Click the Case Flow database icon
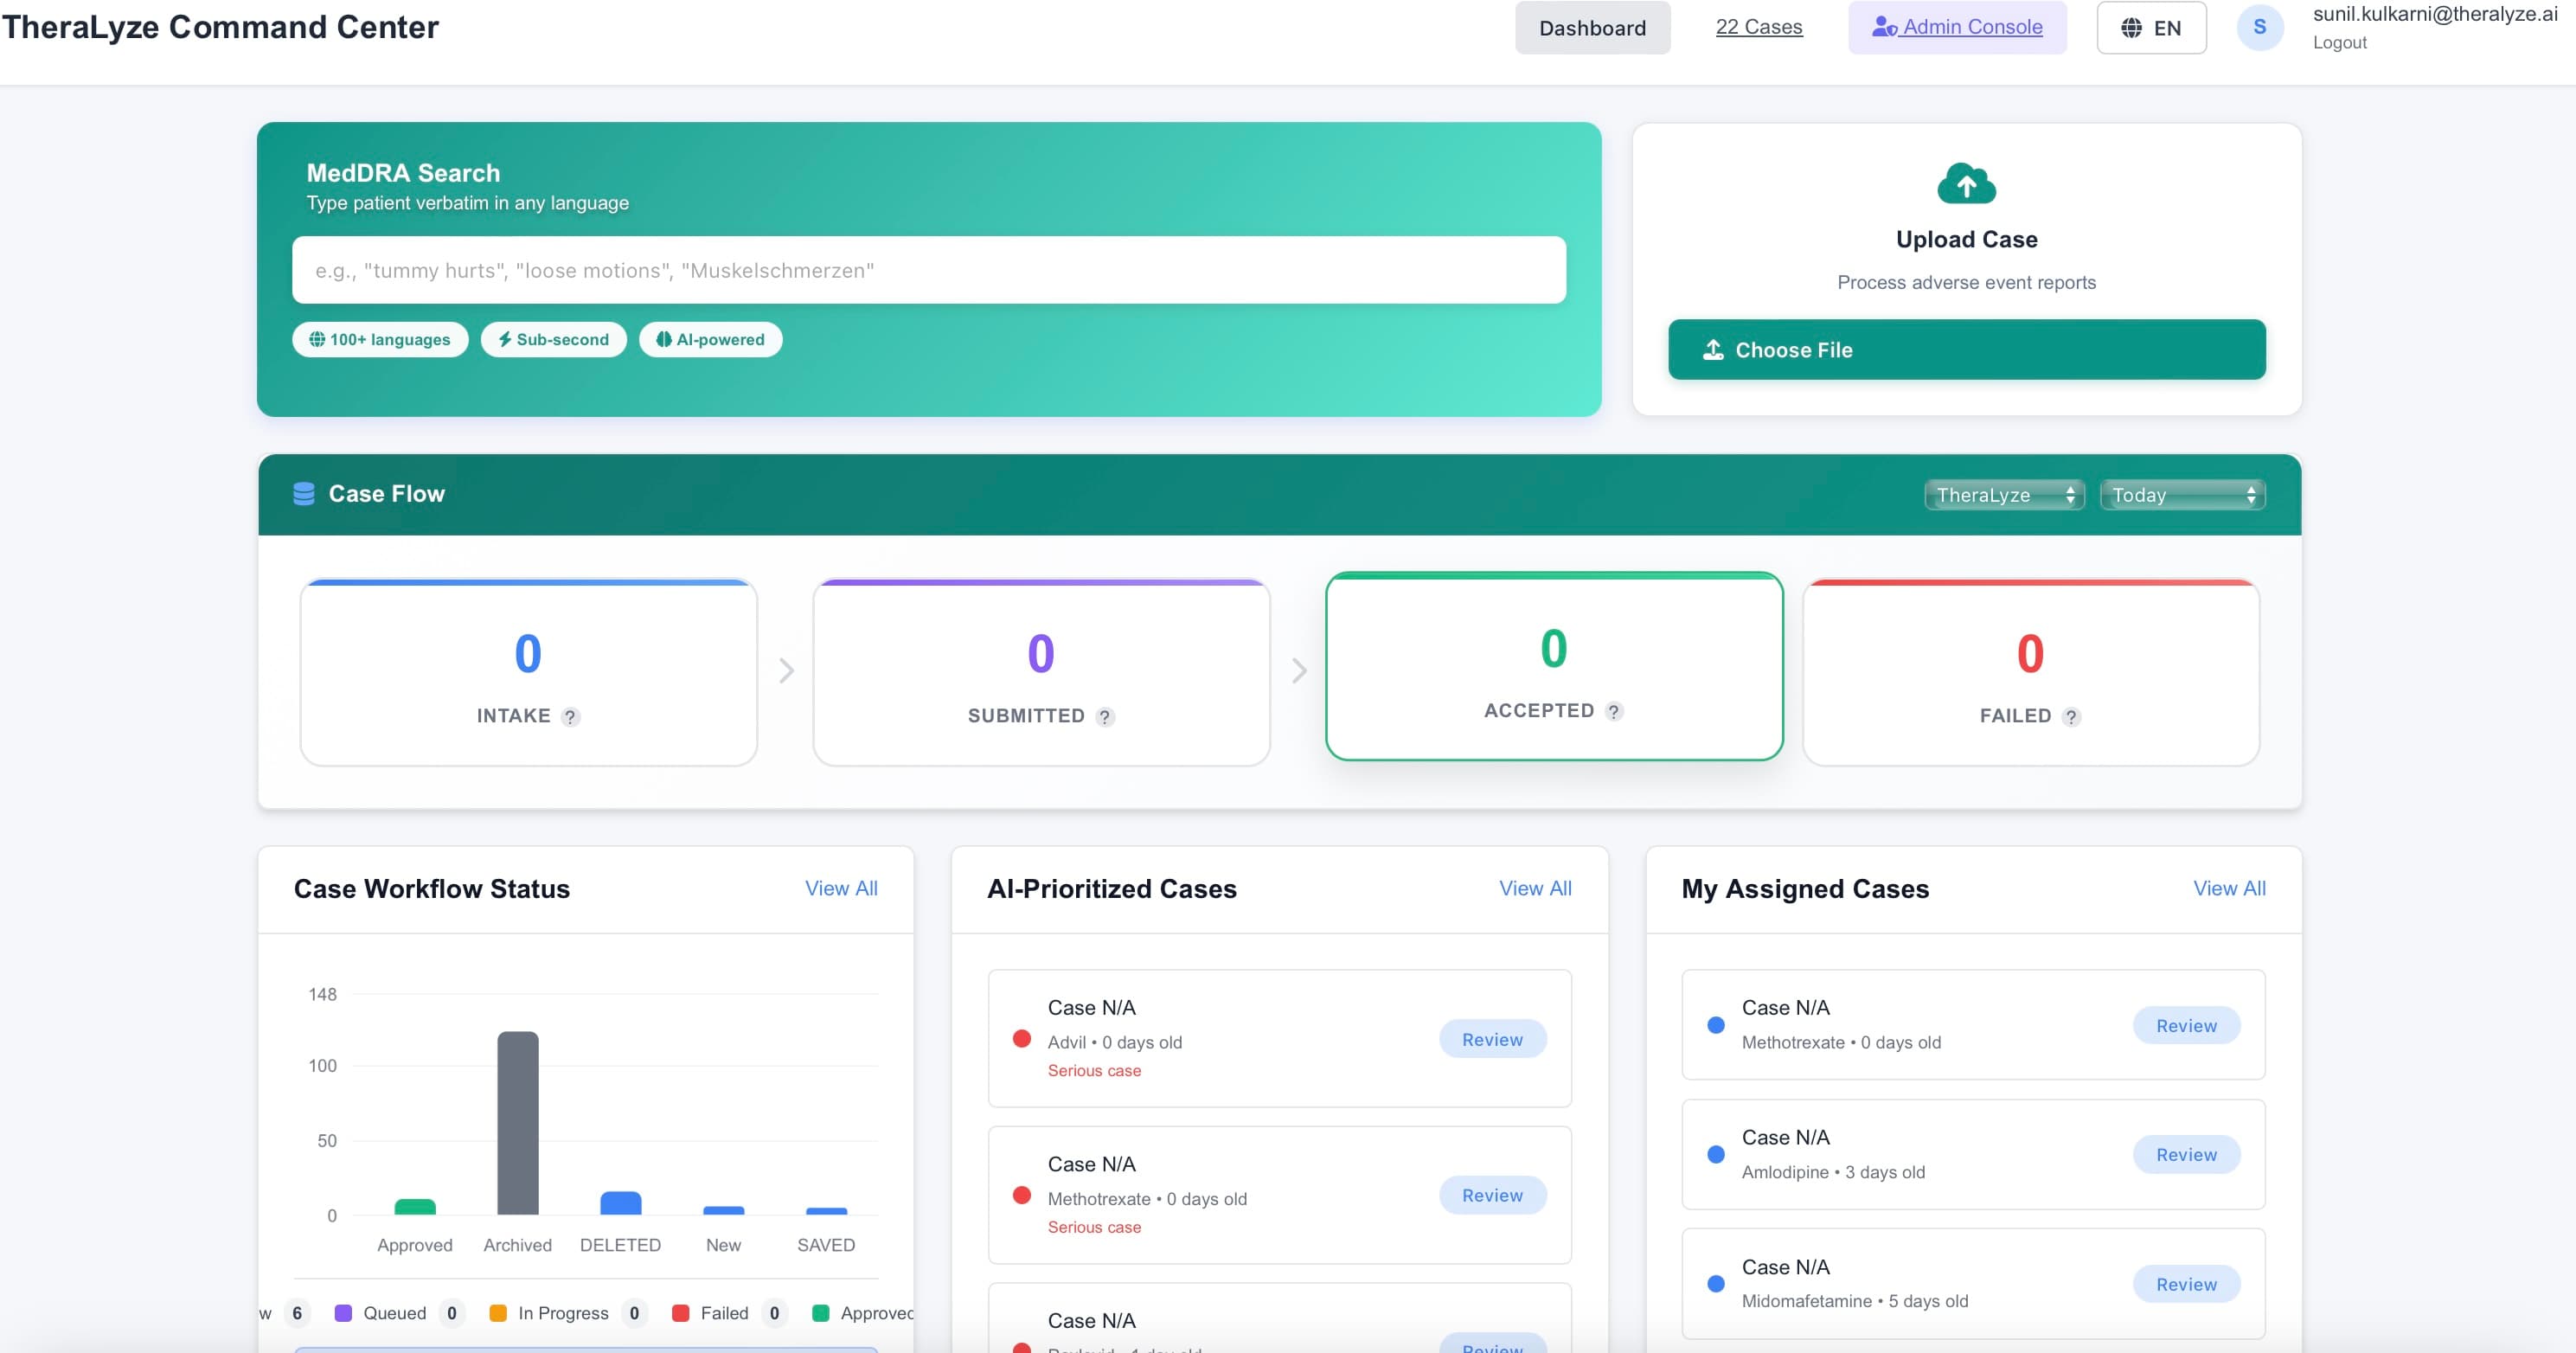This screenshot has height=1353, width=2576. coord(304,494)
